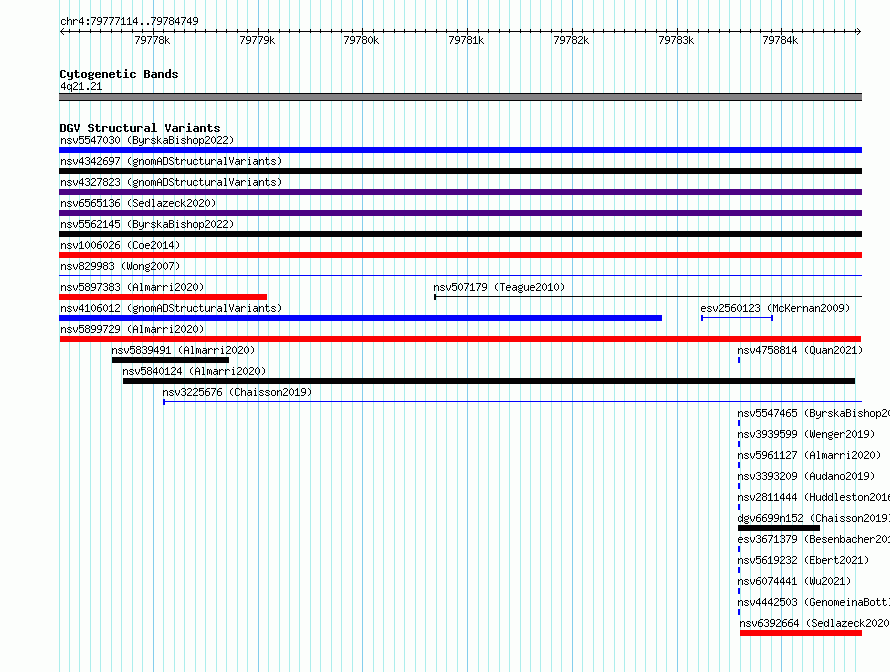The width and height of the screenshot is (890, 672).
Task: Open nsv4106012 (gnomADStructuralVariants) label
Action: 171,308
